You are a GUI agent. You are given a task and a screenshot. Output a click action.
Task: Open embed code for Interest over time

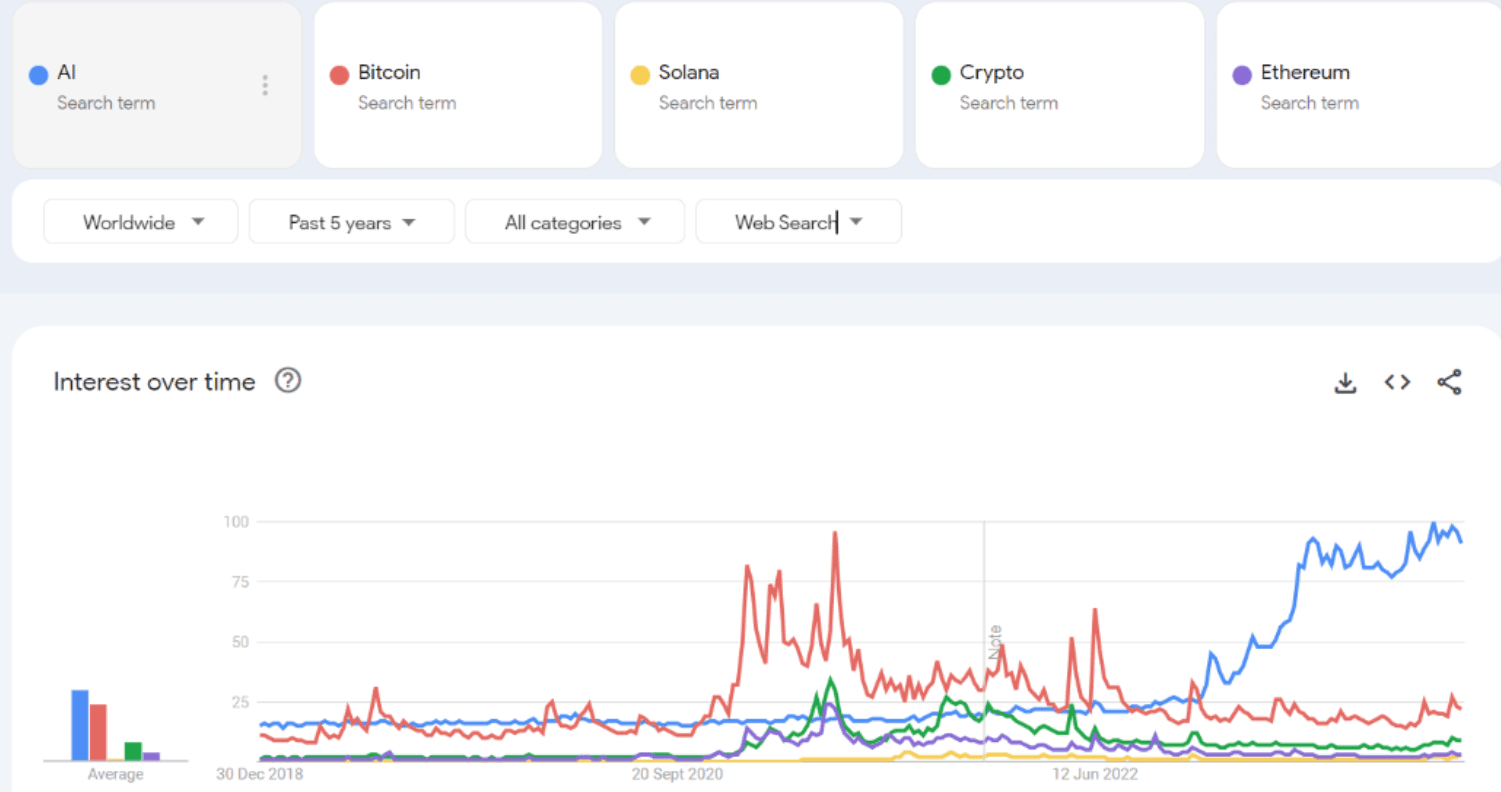[1397, 382]
